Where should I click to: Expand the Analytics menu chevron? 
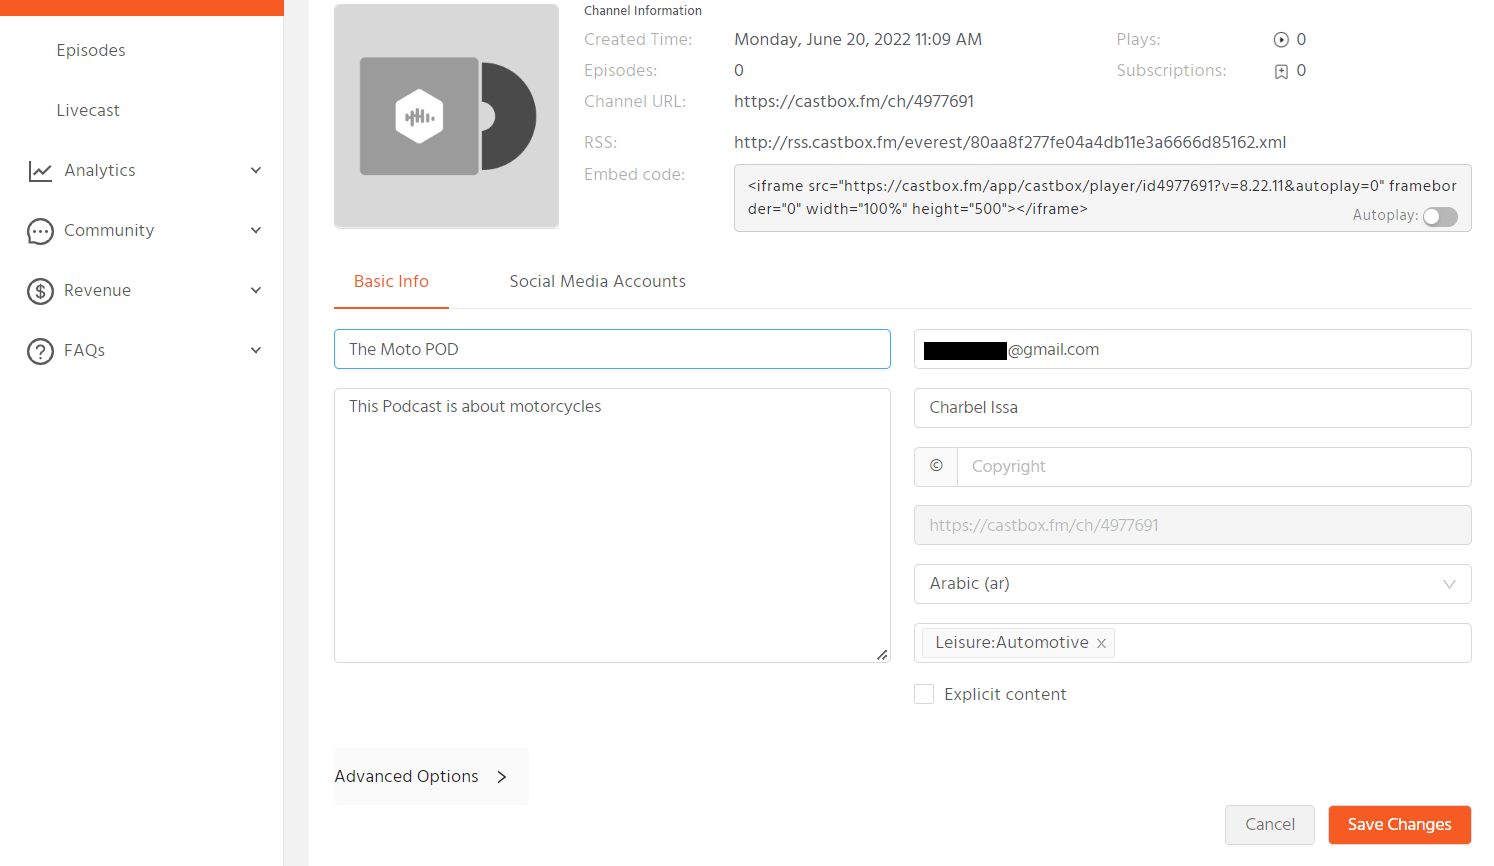(x=256, y=171)
